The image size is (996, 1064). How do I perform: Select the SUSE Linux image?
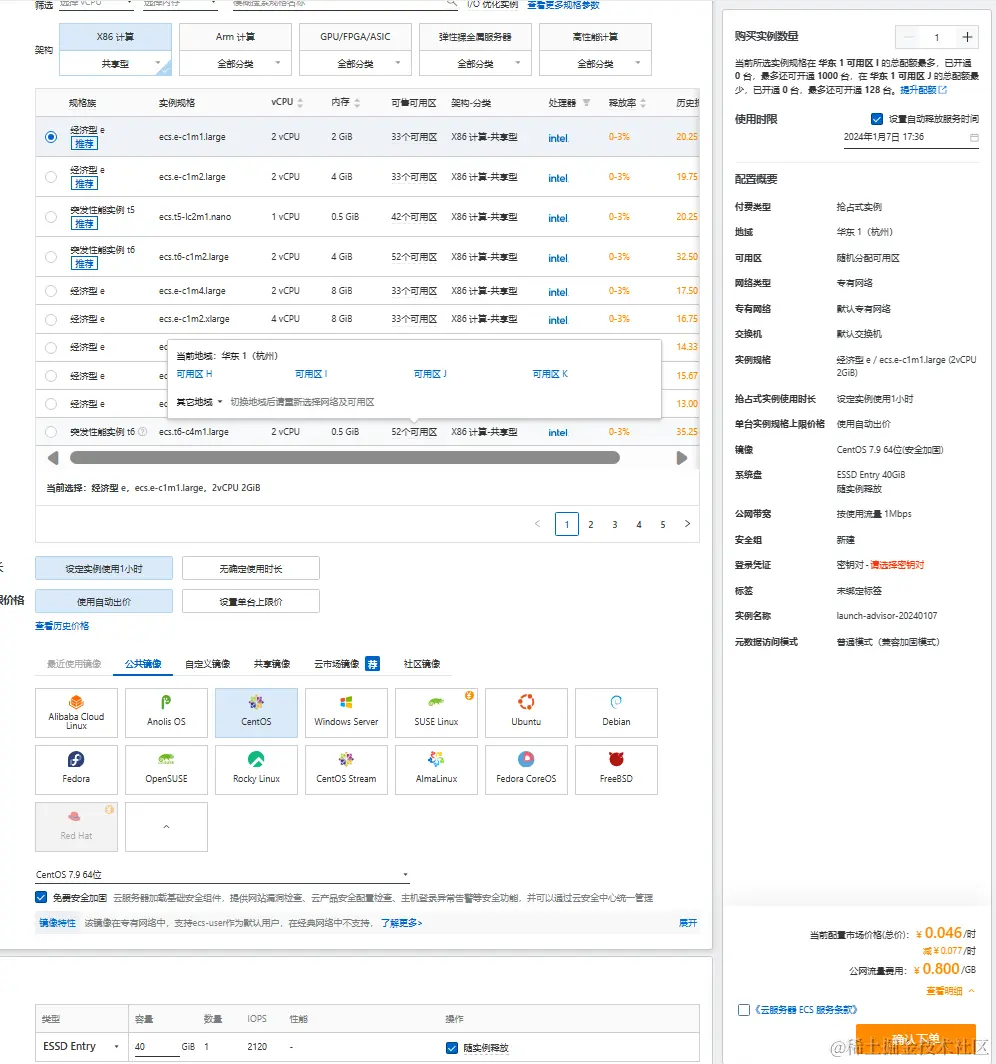436,712
